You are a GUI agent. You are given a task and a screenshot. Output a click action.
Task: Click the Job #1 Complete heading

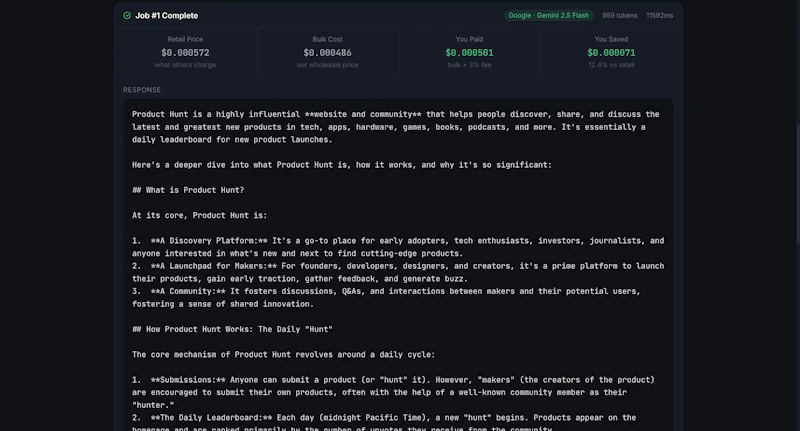click(166, 15)
